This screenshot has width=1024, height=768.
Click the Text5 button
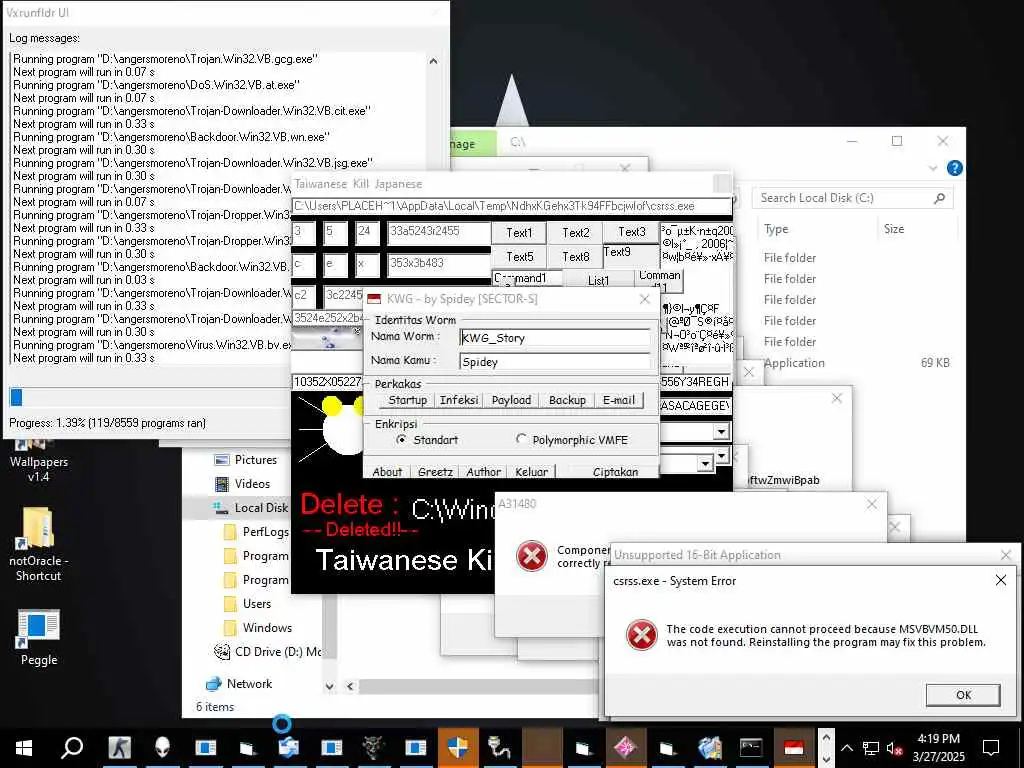(519, 257)
